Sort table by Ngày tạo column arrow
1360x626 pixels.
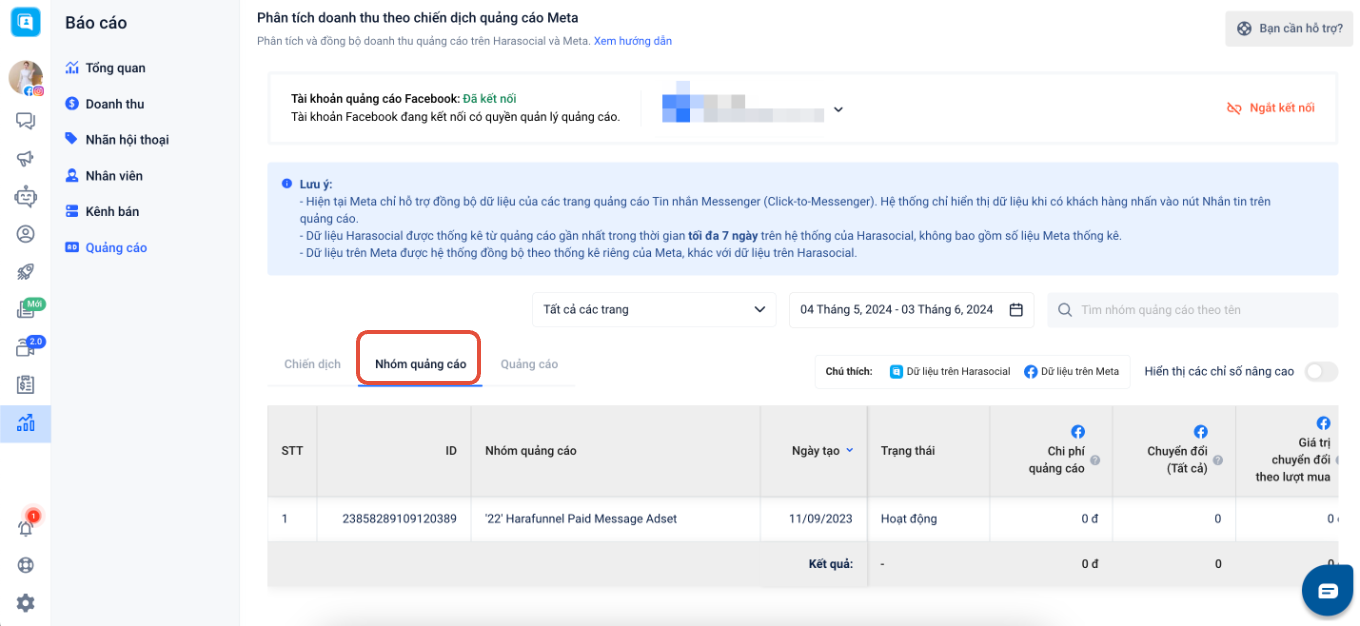point(850,450)
